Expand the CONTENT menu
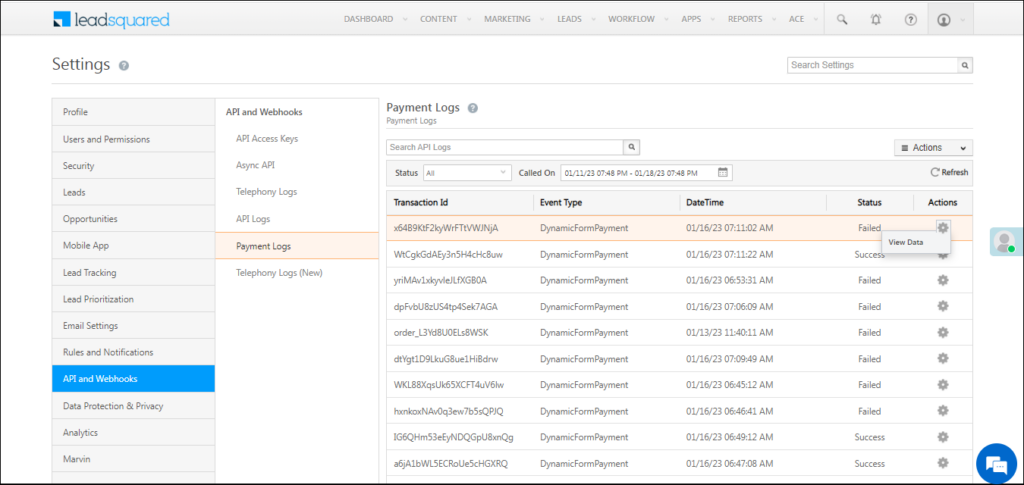The width and height of the screenshot is (1024, 485). 444,20
